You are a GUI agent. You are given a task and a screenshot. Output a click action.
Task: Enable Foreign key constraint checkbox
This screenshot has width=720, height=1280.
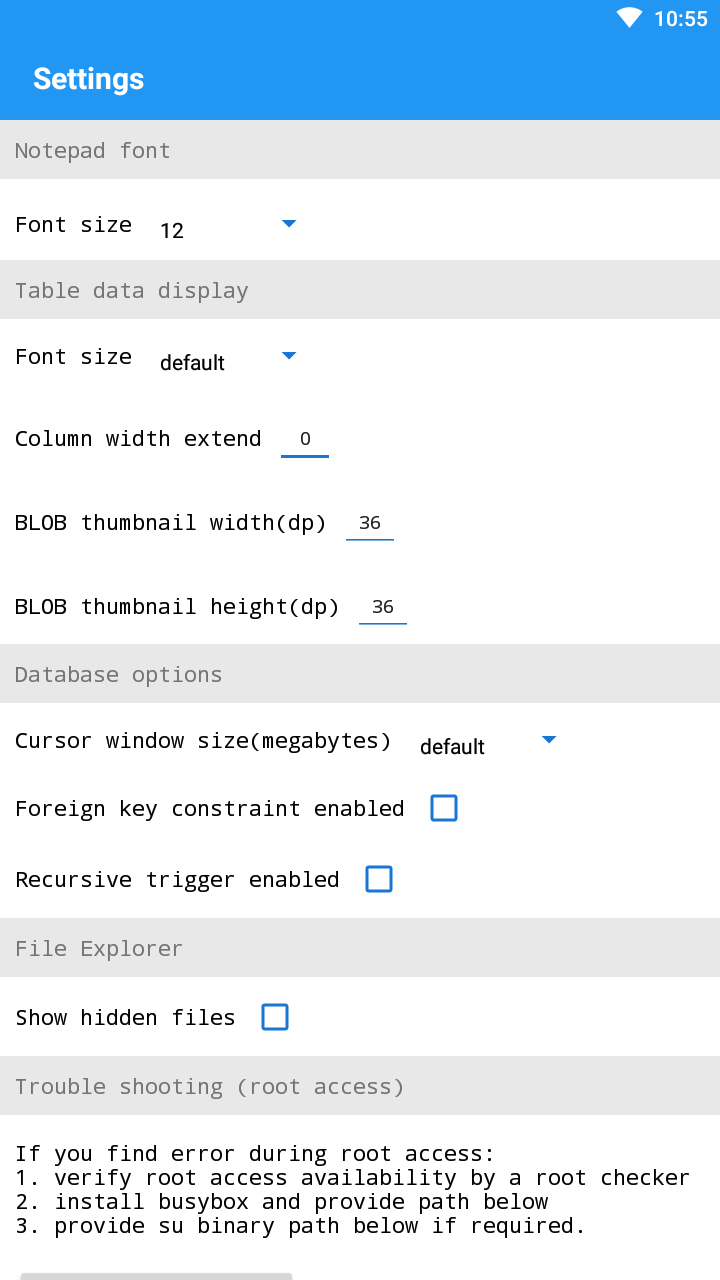[444, 808]
